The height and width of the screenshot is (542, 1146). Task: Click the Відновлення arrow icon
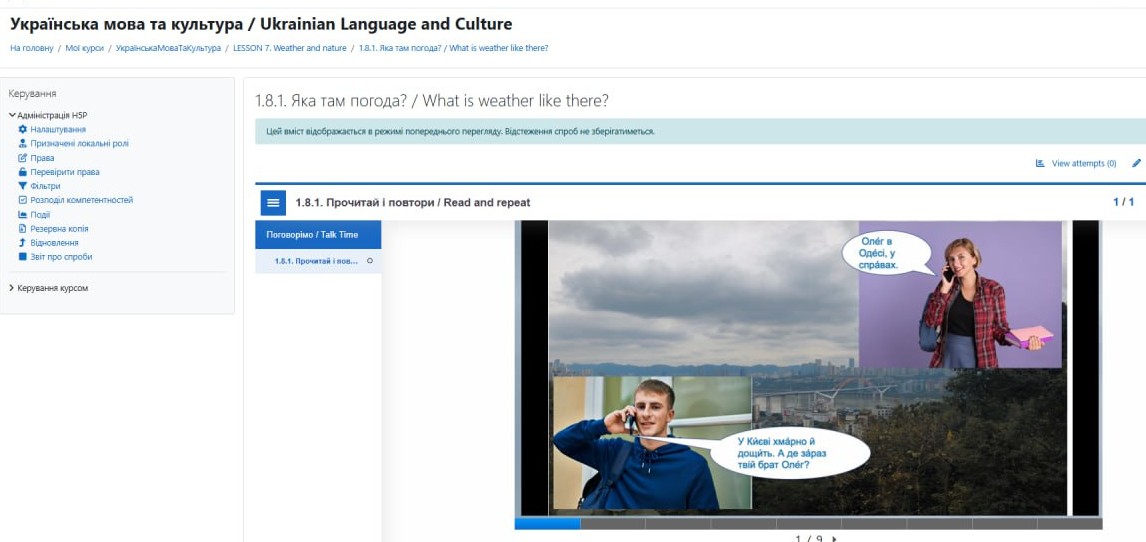coord(23,243)
